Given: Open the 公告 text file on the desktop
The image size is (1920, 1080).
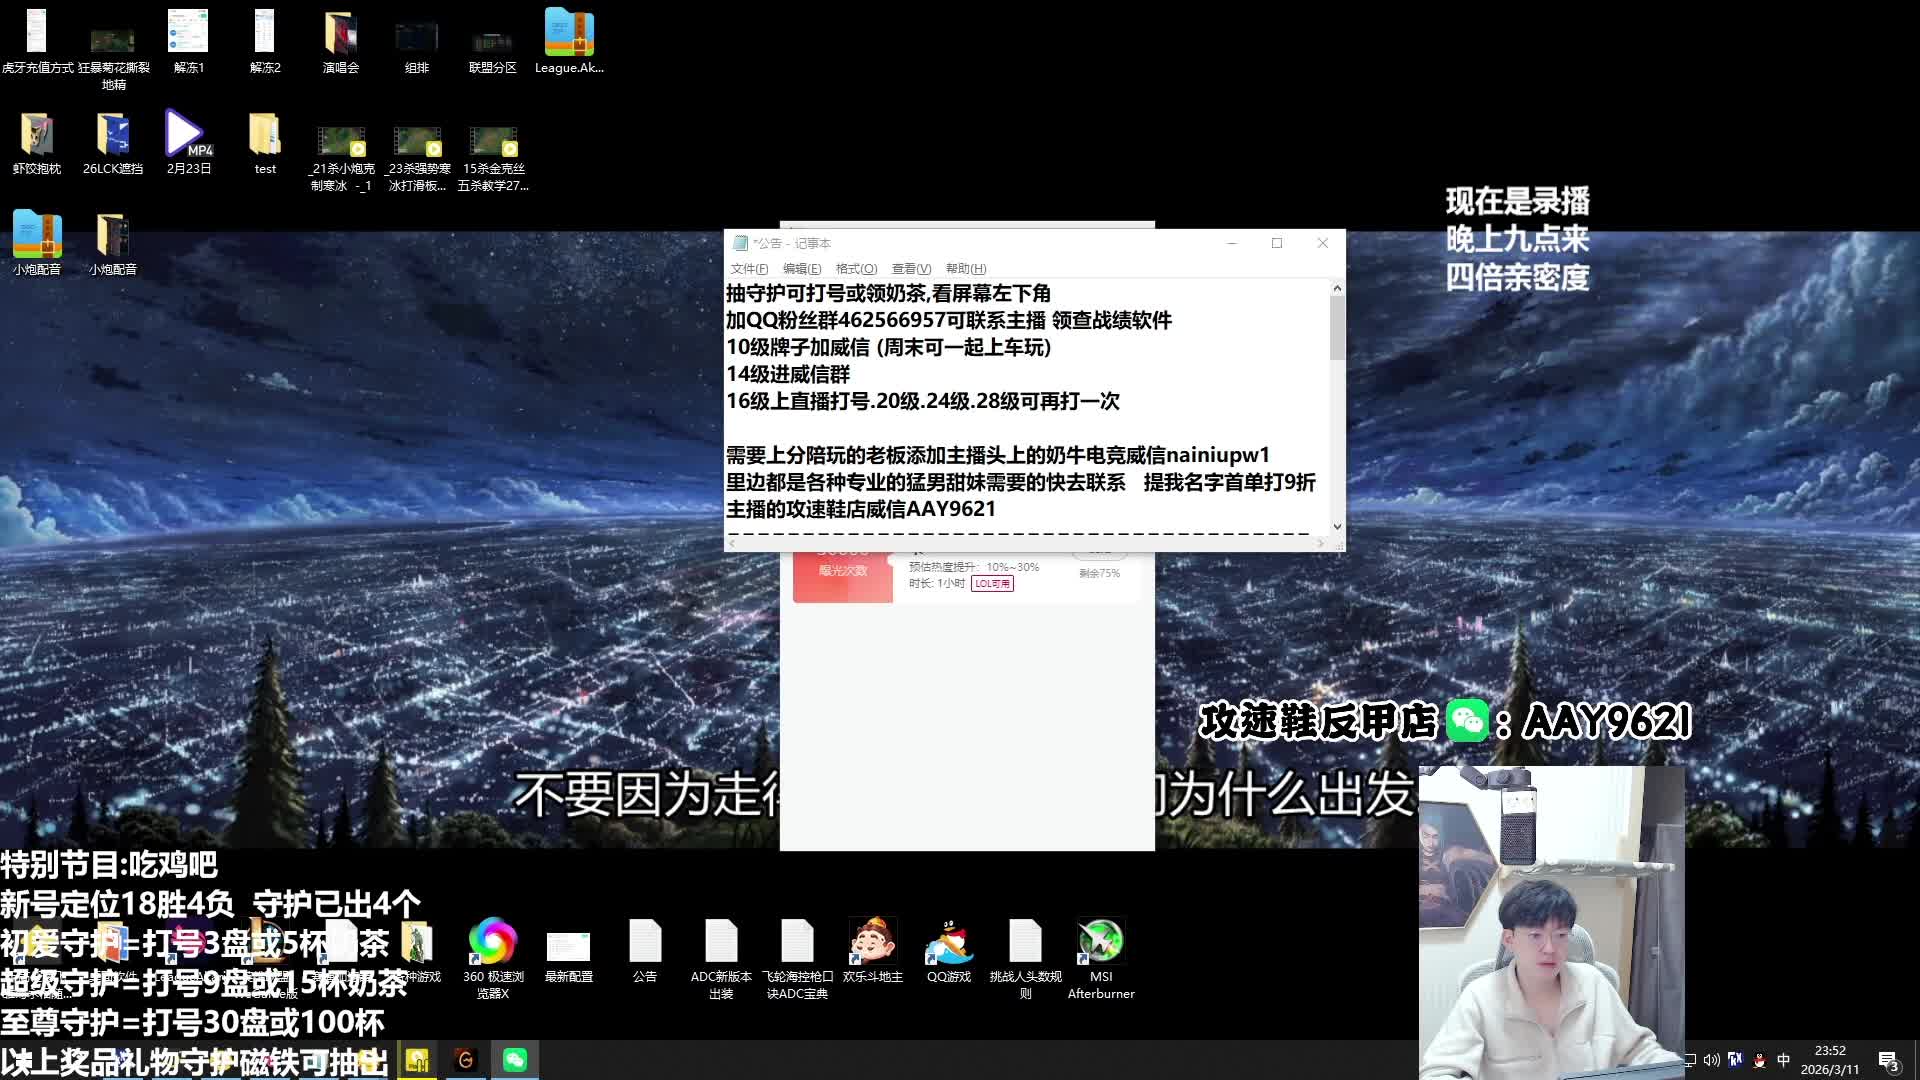Looking at the screenshot, I should [x=644, y=943].
